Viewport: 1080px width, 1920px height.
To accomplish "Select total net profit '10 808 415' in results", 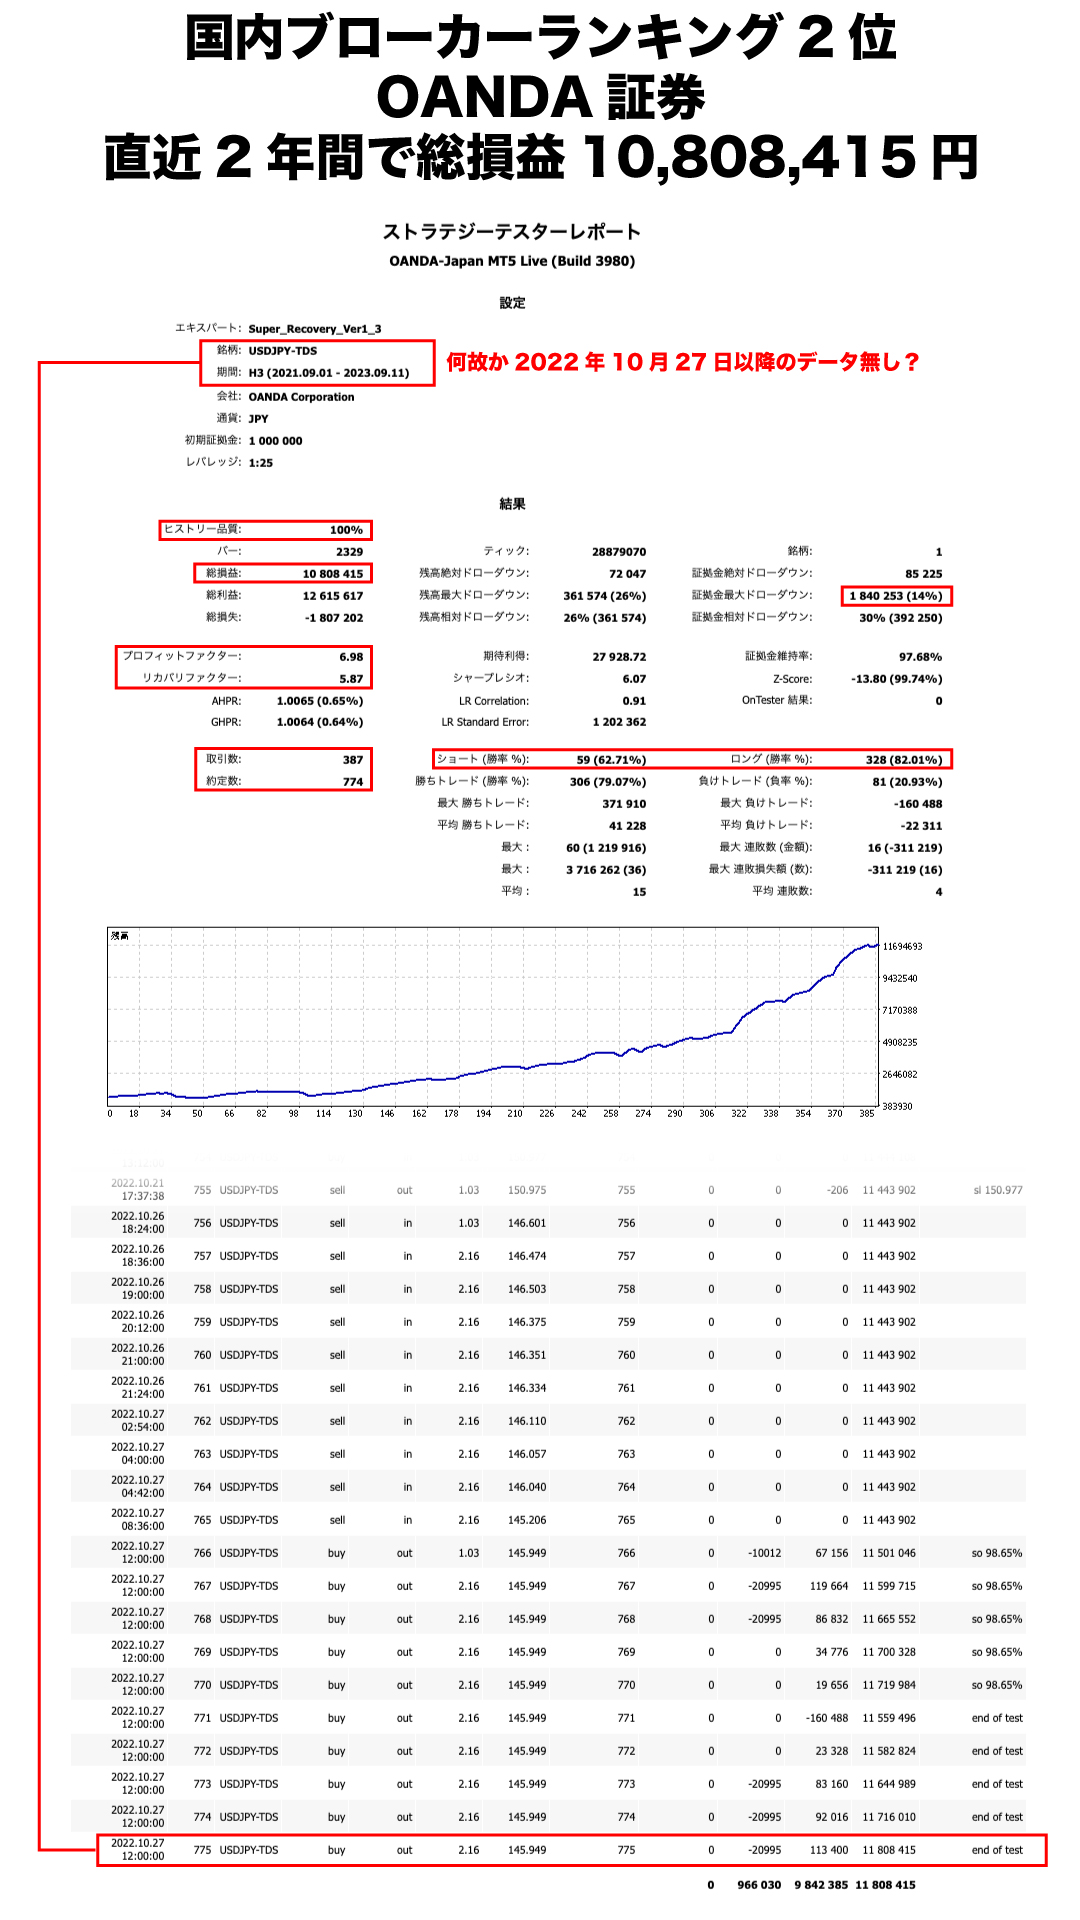I will (333, 574).
